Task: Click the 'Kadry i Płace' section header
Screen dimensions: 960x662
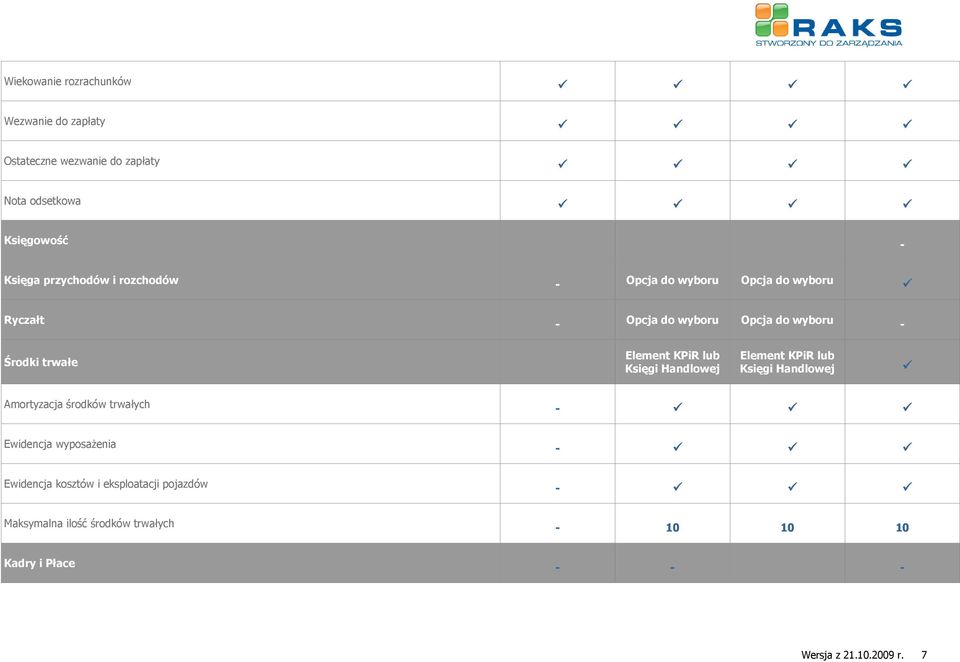Action: (39, 563)
